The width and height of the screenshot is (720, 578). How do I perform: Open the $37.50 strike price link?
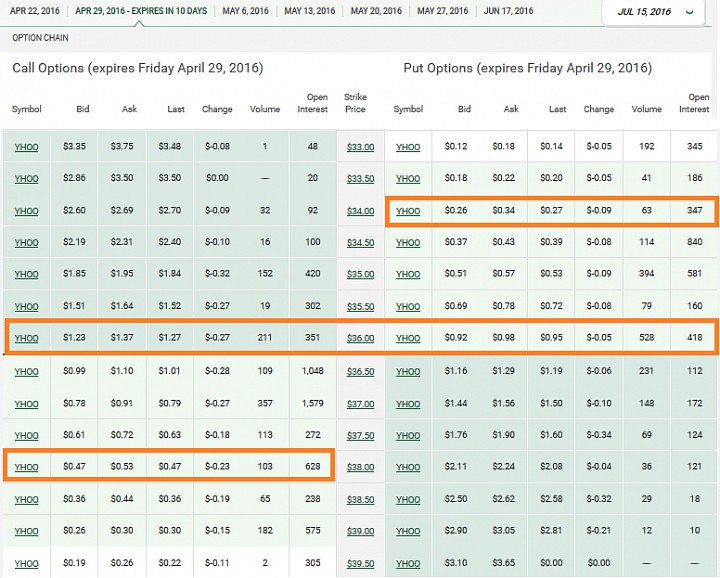point(360,436)
